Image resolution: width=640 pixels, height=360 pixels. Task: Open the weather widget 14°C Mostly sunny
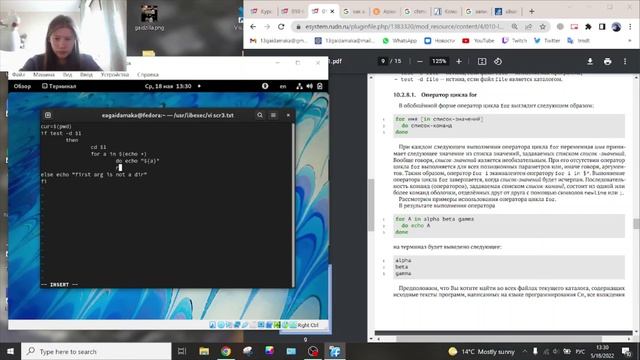[482, 351]
